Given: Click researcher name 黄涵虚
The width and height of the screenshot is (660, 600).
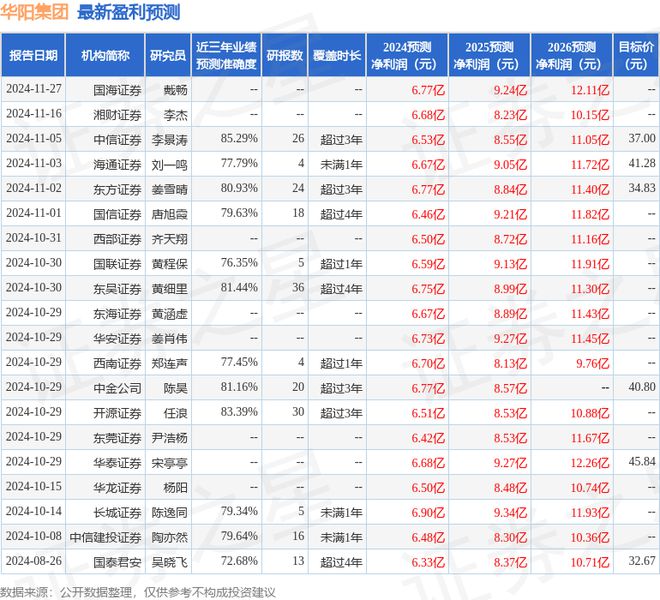Looking at the screenshot, I should coord(170,313).
